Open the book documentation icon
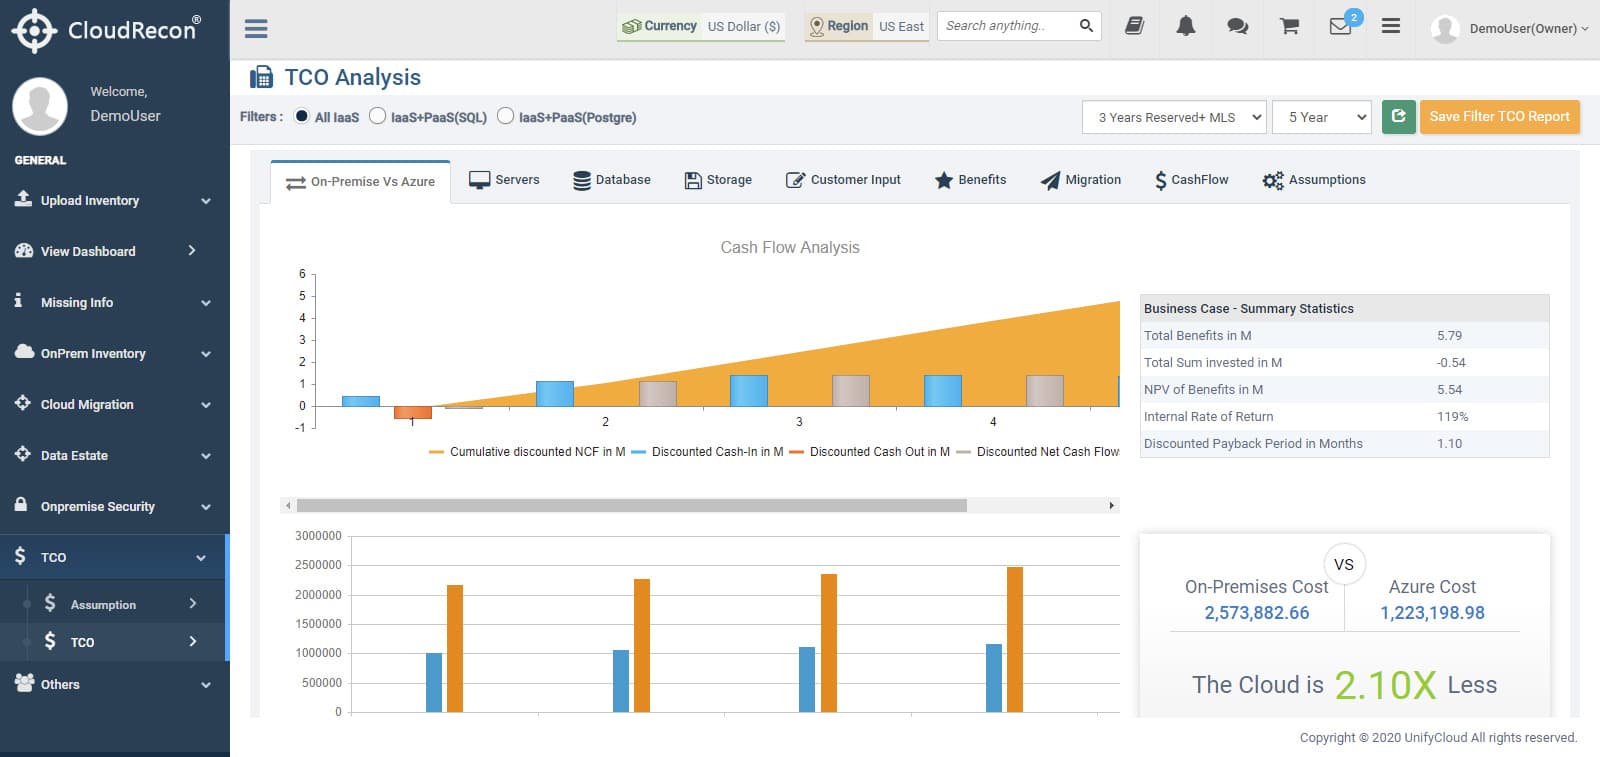The image size is (1600, 757). coord(1134,26)
